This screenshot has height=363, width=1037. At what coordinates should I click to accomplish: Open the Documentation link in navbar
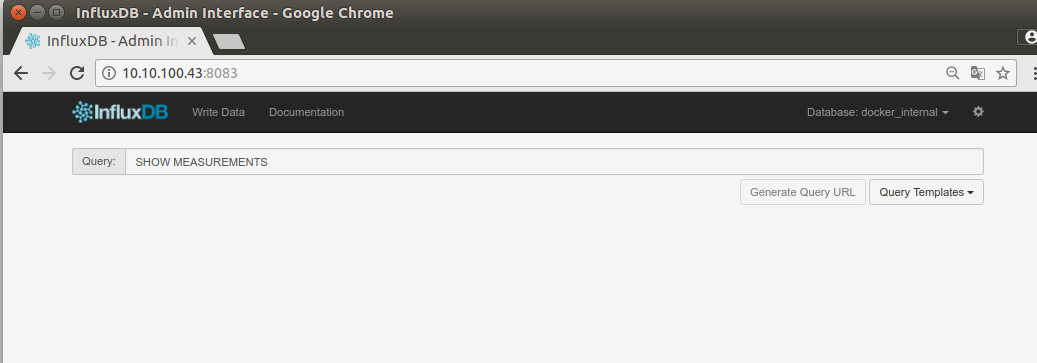(x=306, y=112)
